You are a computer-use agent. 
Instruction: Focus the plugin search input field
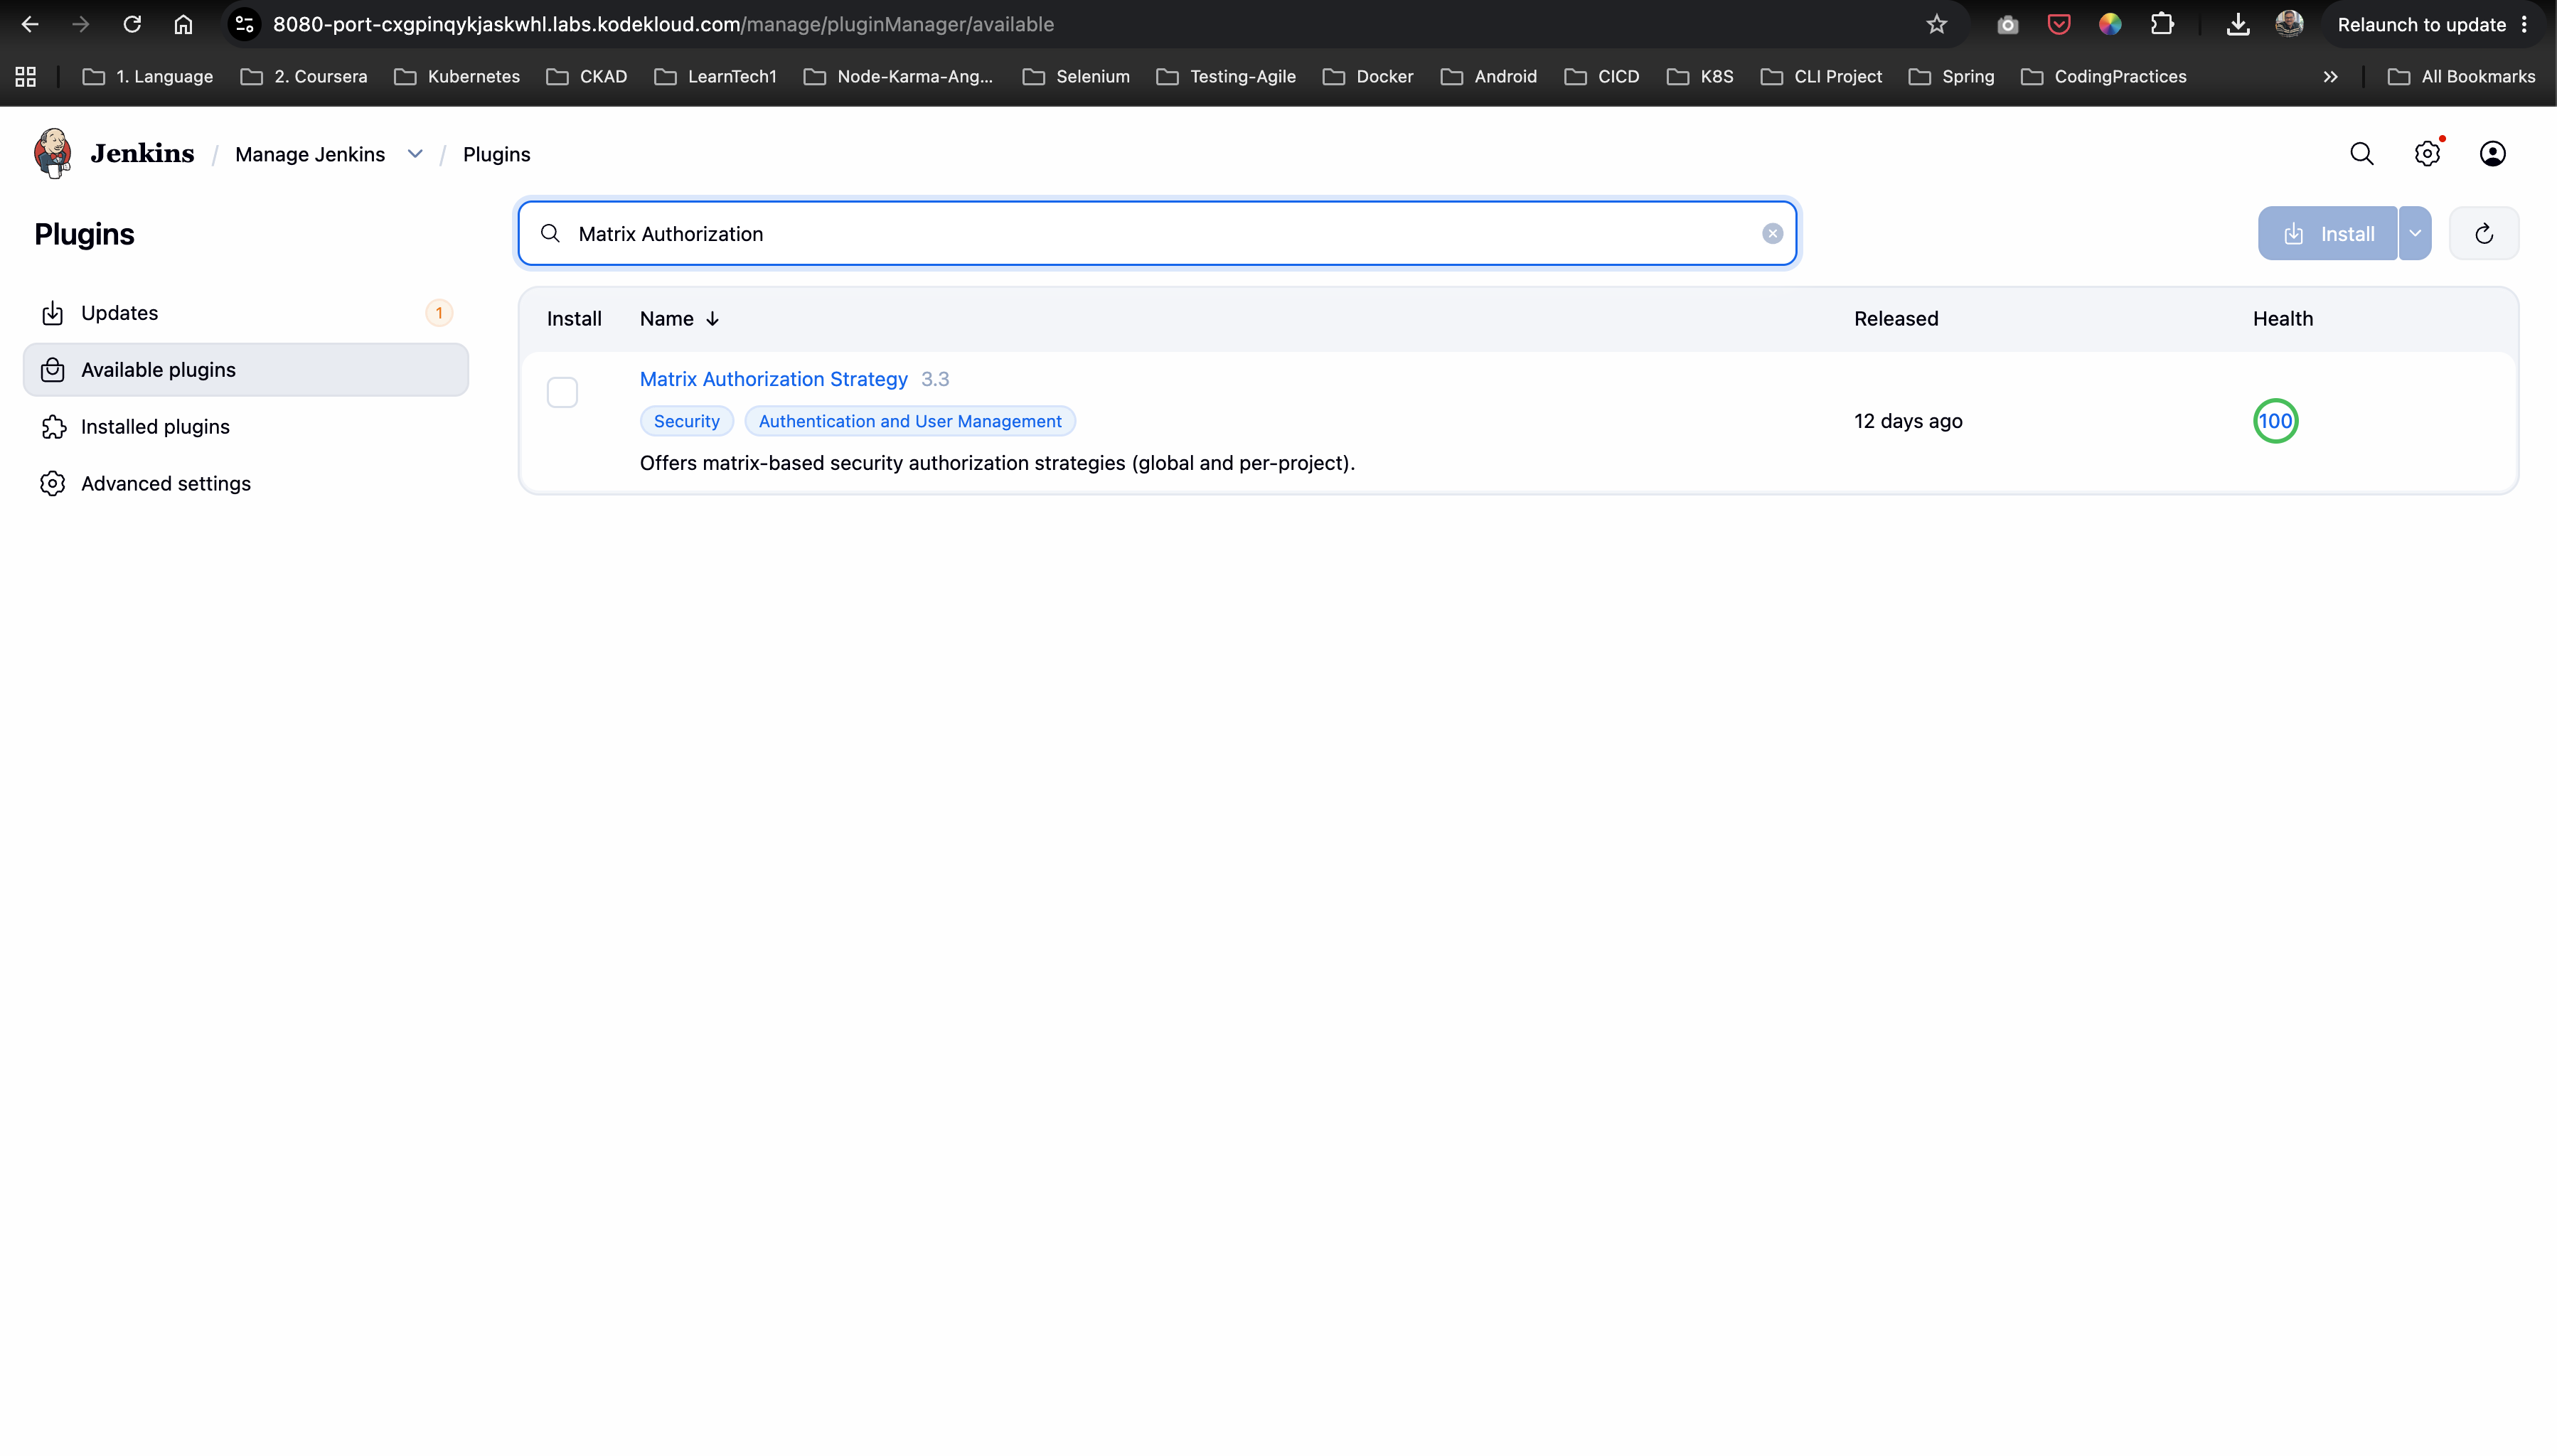pyautogui.click(x=1157, y=234)
